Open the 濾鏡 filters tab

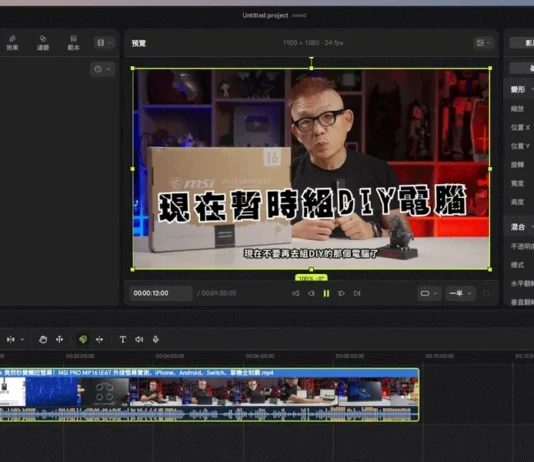pos(43,43)
